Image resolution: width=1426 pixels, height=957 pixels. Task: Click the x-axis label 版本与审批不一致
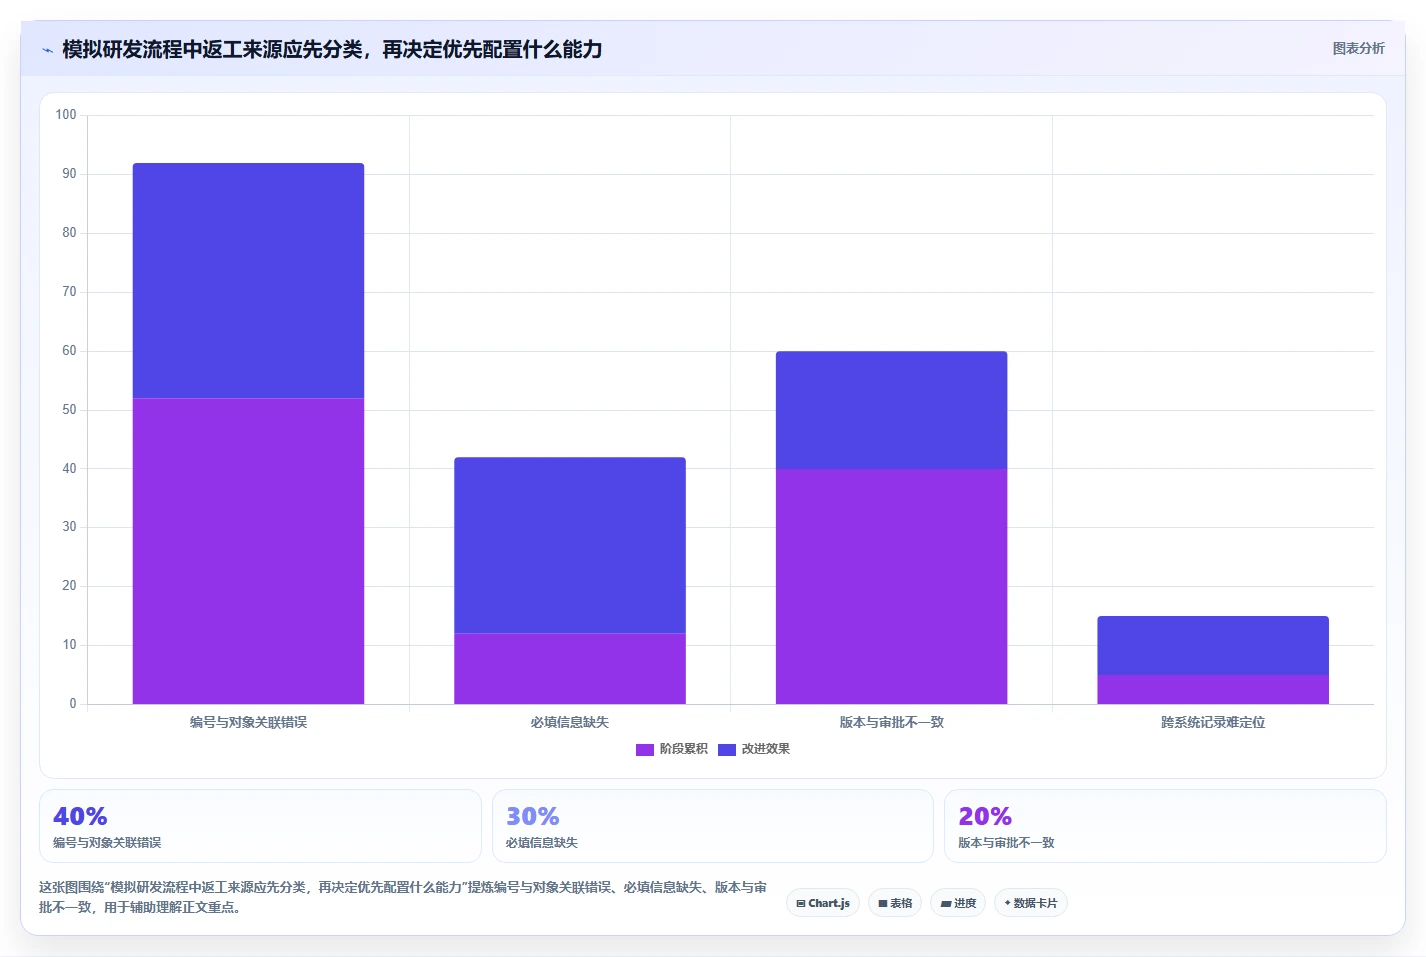[891, 722]
